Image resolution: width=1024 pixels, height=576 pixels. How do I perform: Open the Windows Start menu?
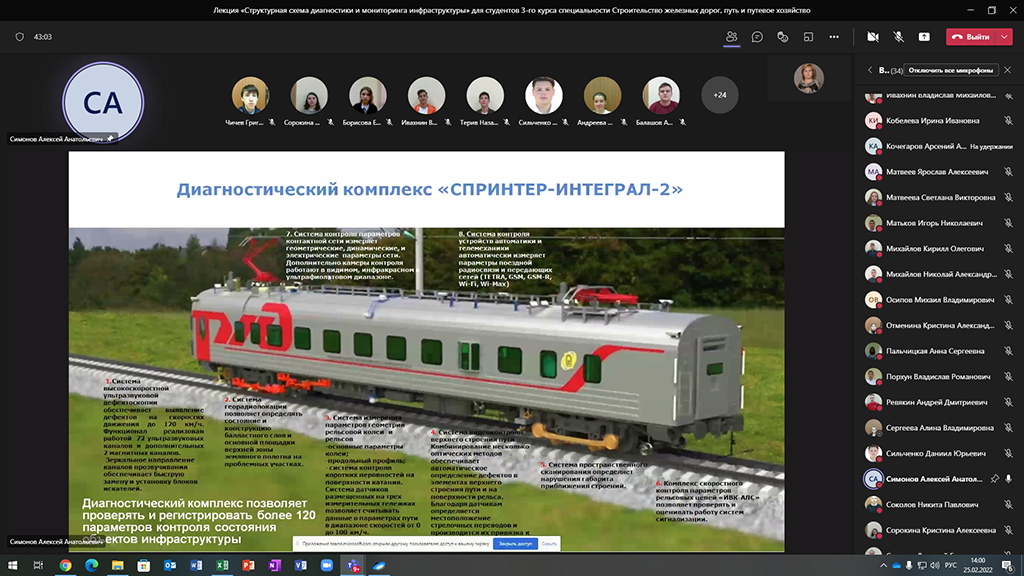(x=12, y=566)
